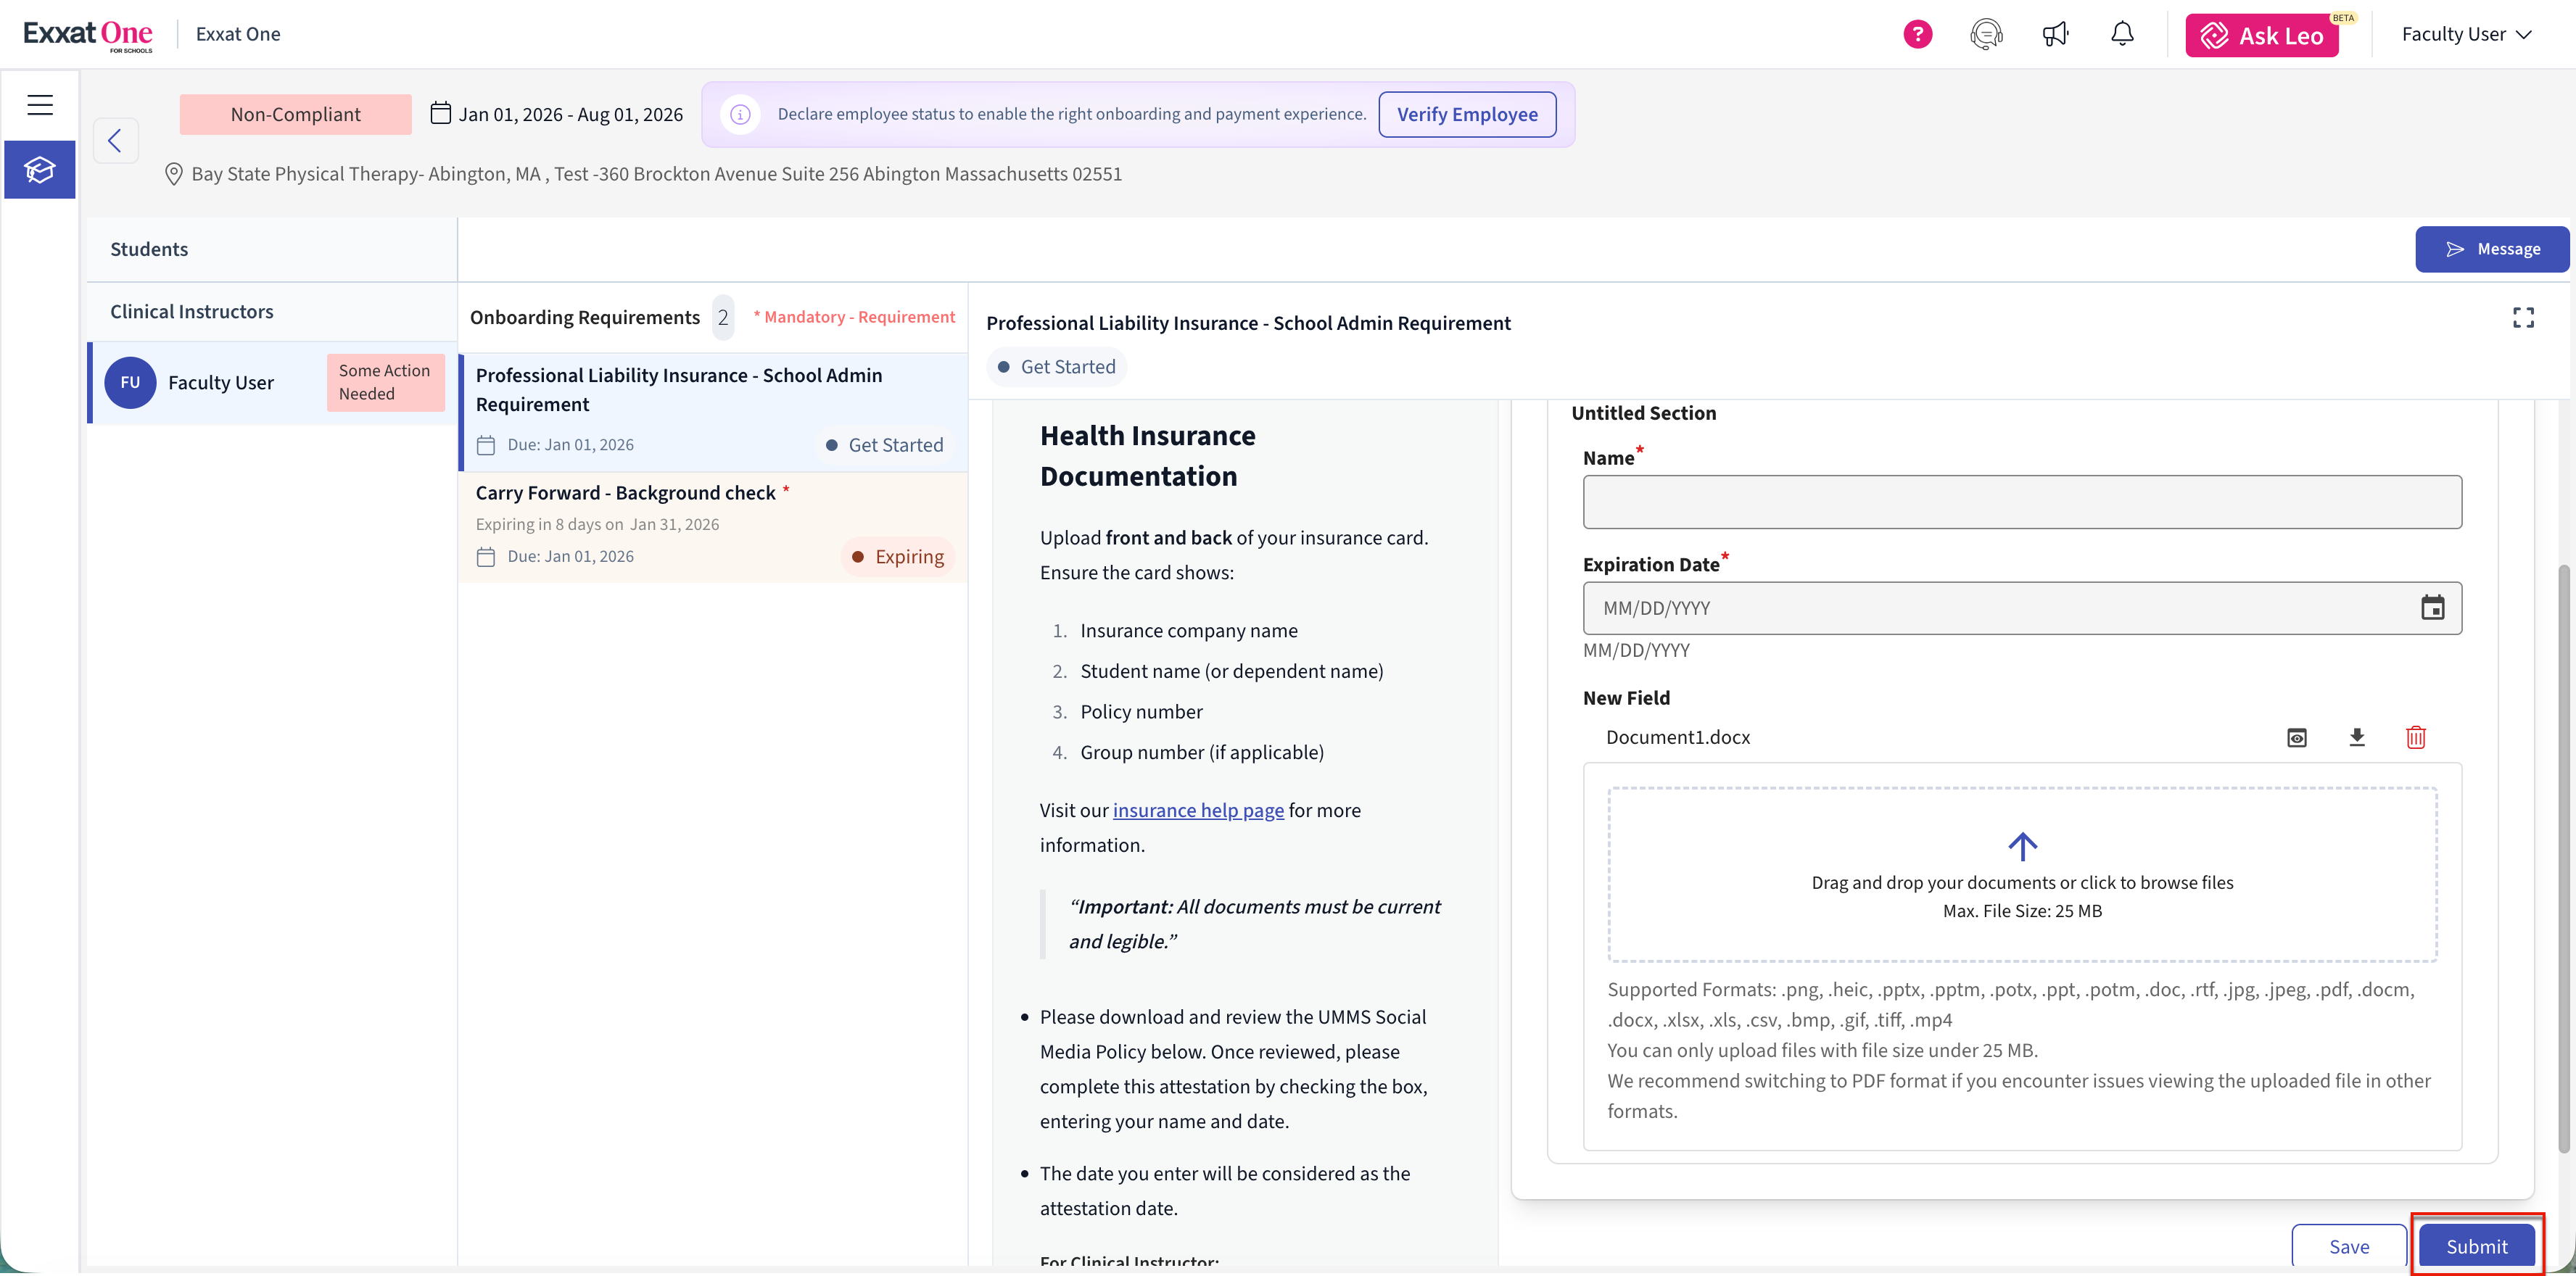Select Carry Forward - Background check requirement
2576x1276 pixels.
point(626,493)
